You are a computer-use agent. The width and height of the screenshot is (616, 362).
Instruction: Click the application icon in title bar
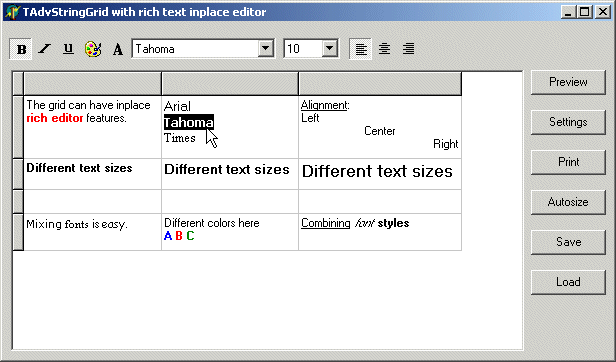pos(13,12)
